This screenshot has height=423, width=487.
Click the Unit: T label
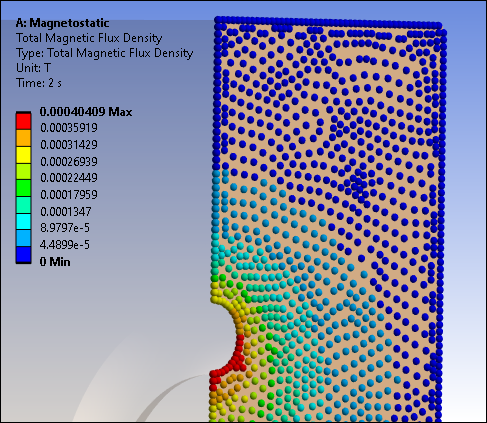pos(33,68)
